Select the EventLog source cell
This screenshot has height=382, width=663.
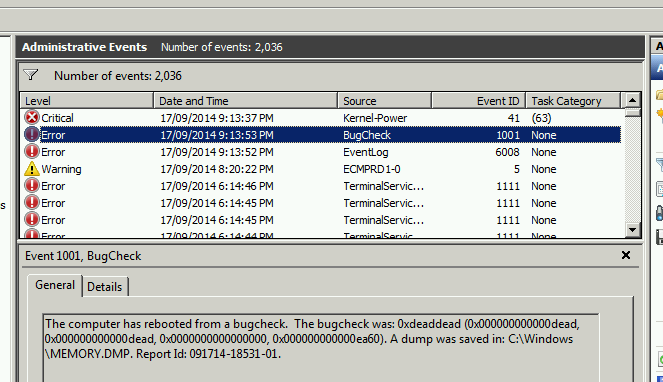(x=366, y=152)
